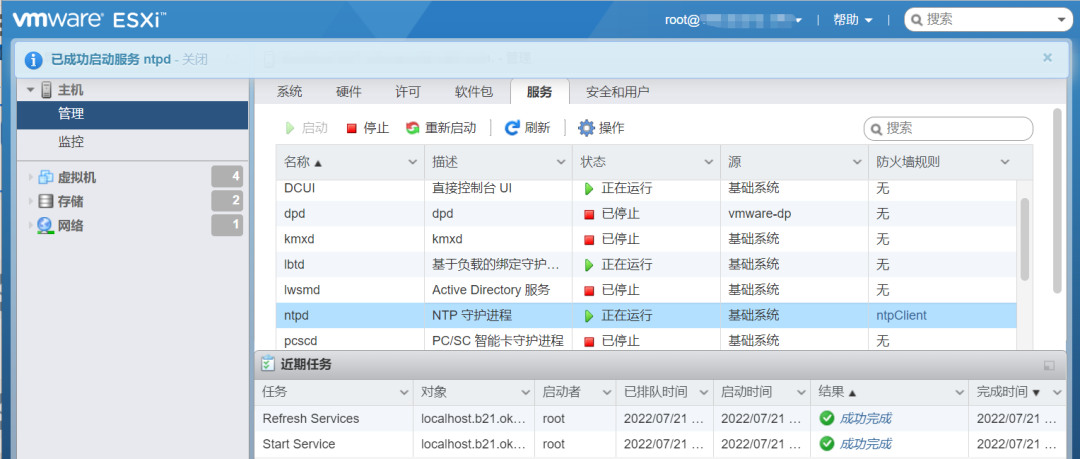Click the 停止 stop button
This screenshot has height=459, width=1080.
368,128
